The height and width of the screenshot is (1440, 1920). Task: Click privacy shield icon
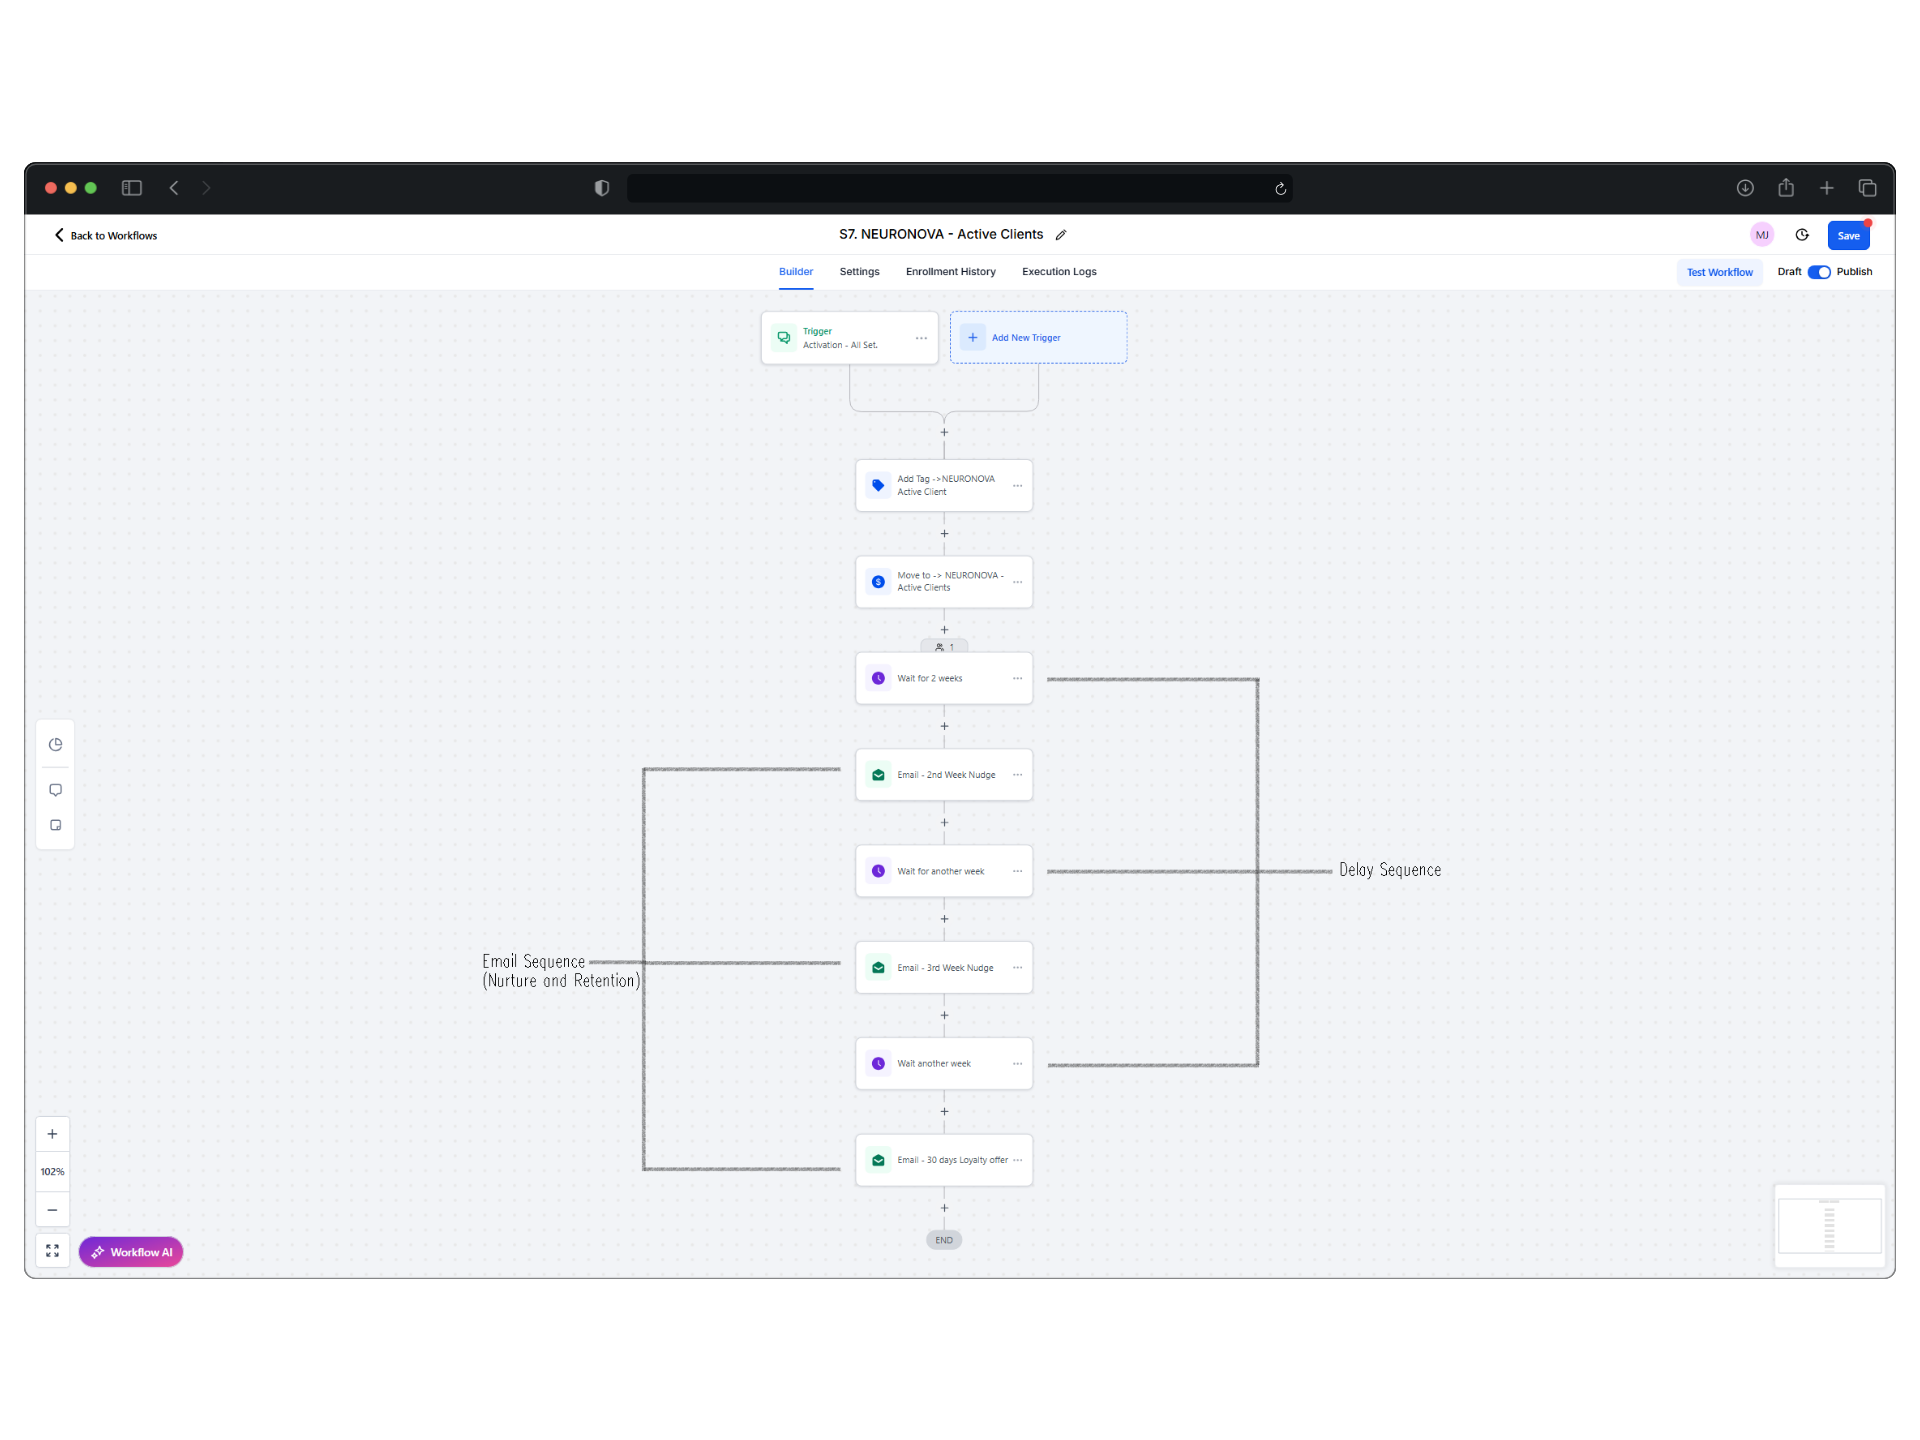(602, 188)
